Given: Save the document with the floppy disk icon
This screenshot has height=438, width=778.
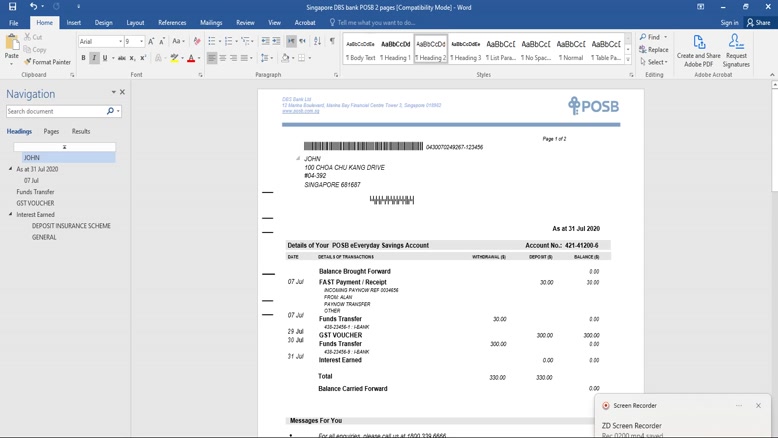Looking at the screenshot, I should pos(12,6).
